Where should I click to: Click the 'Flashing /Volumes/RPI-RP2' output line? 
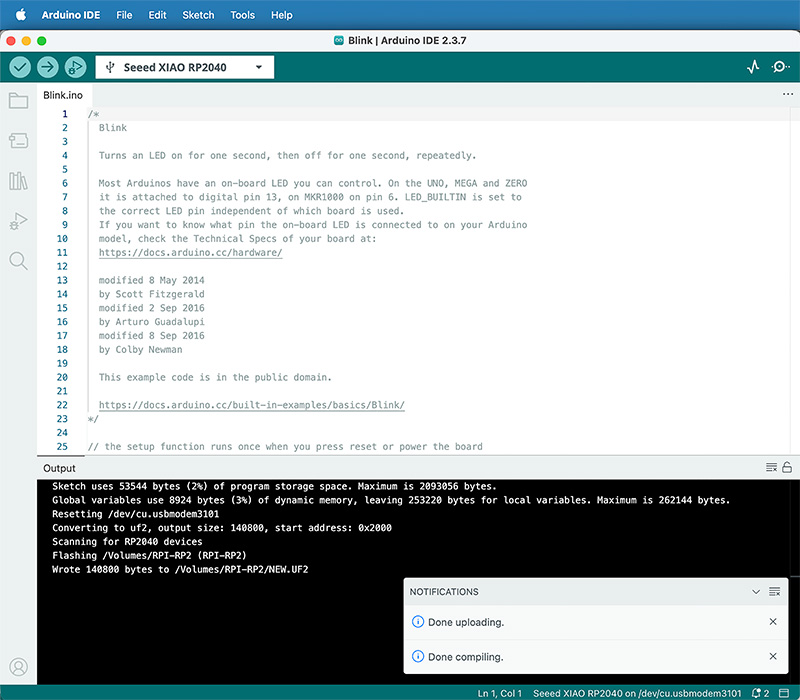point(149,555)
